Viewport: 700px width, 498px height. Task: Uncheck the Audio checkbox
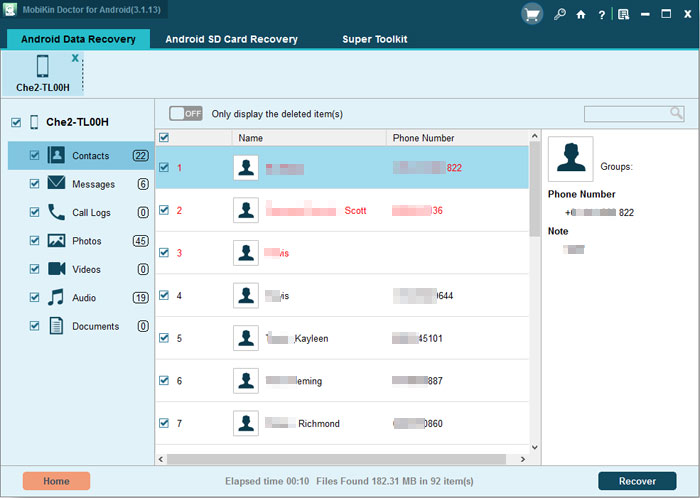click(34, 297)
